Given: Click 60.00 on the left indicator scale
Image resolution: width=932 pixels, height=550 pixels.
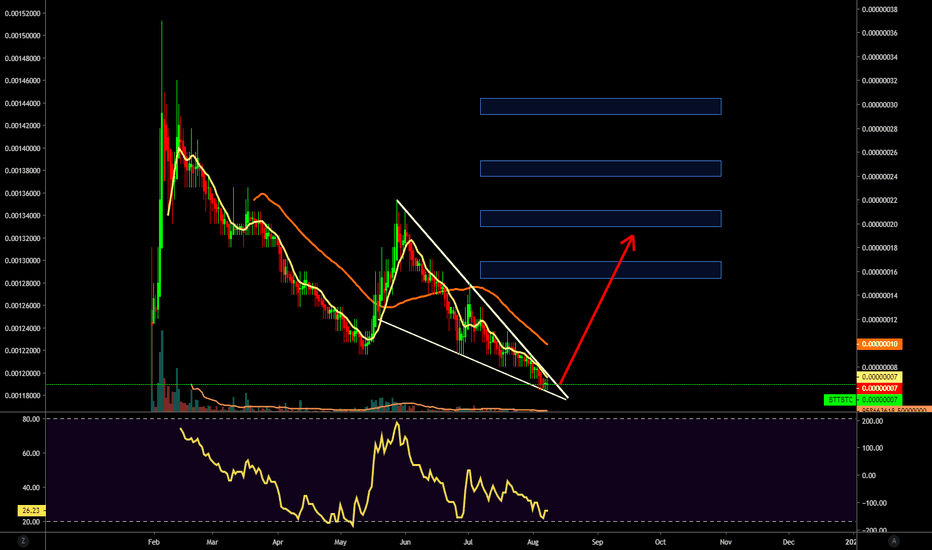Looking at the screenshot, I should point(32,453).
